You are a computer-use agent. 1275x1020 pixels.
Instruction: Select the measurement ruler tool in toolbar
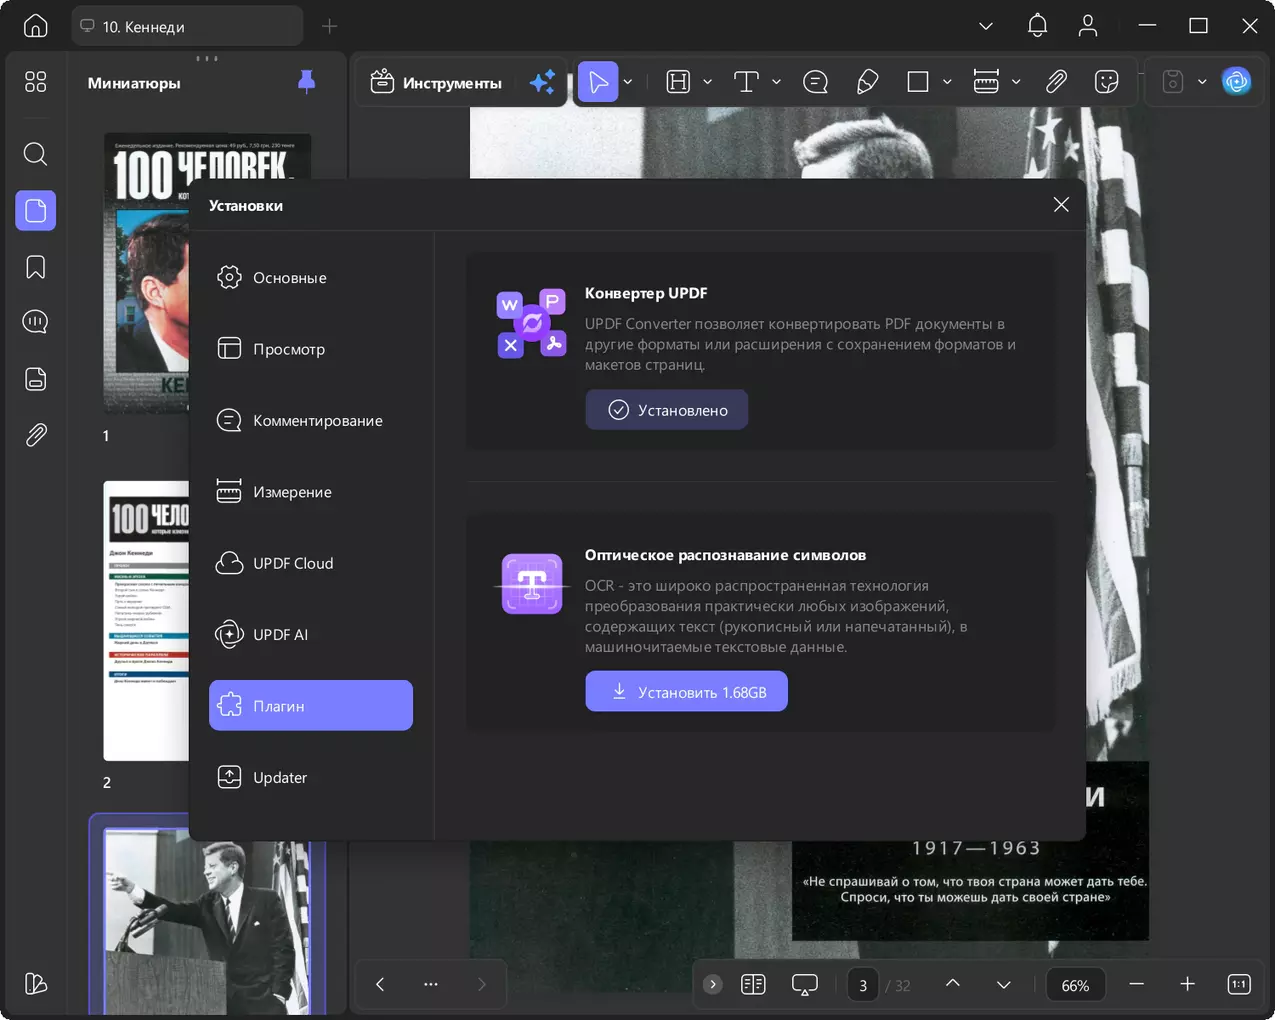click(986, 82)
